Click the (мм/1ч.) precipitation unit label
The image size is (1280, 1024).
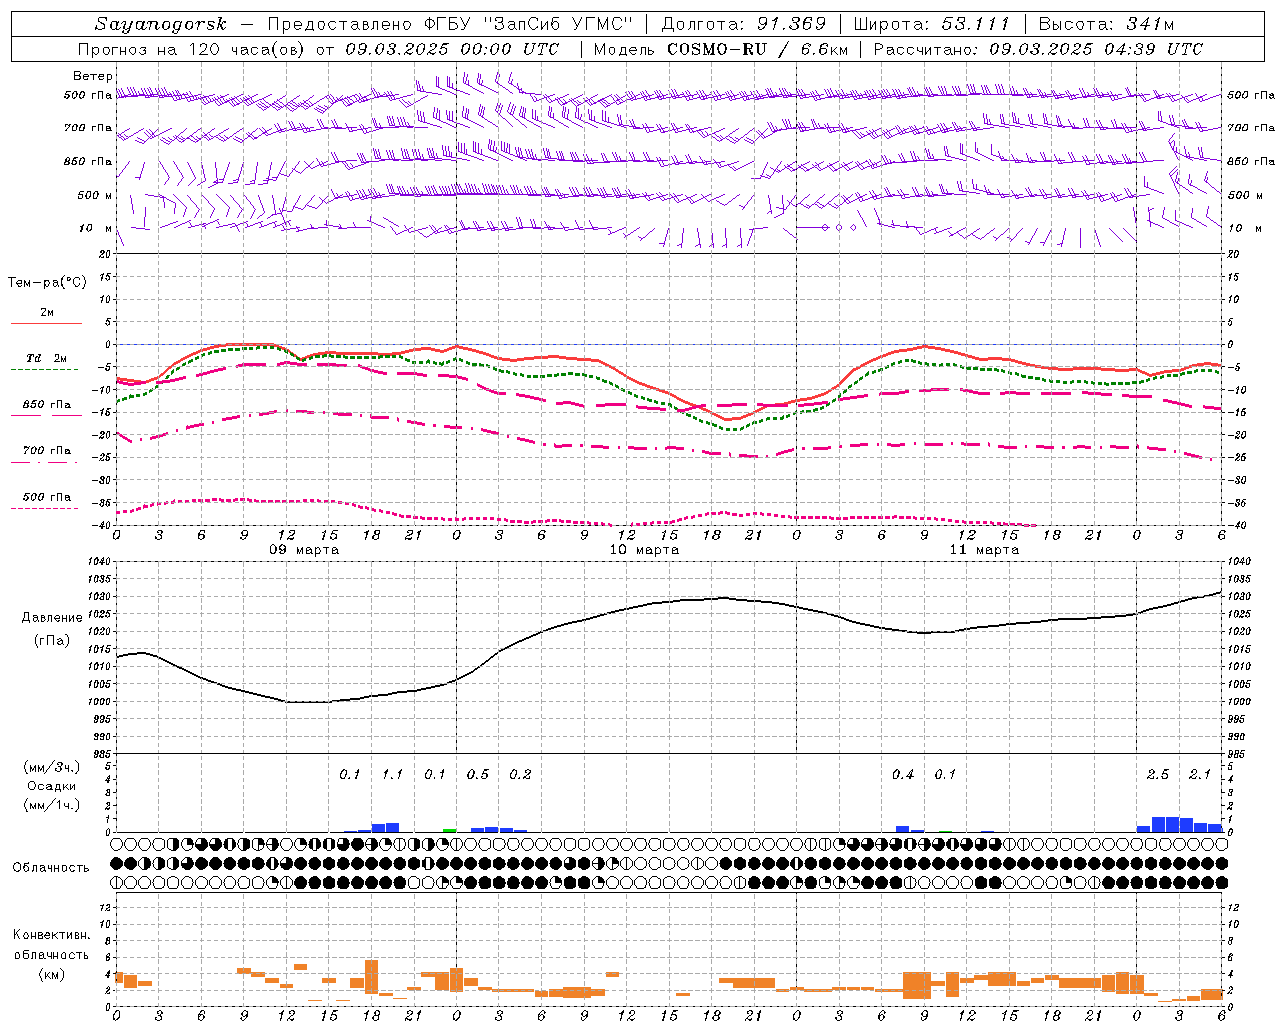pos(51,805)
